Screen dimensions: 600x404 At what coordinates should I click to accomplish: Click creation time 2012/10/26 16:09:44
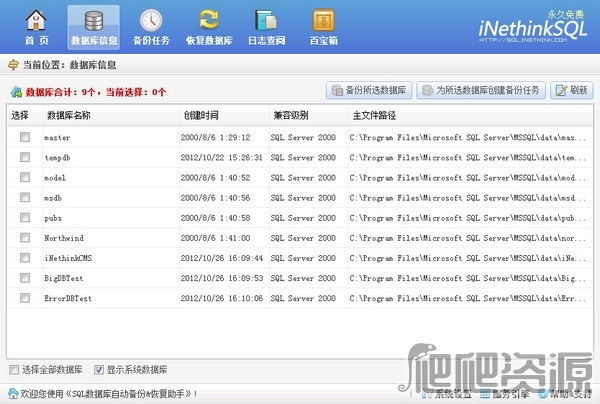click(222, 258)
